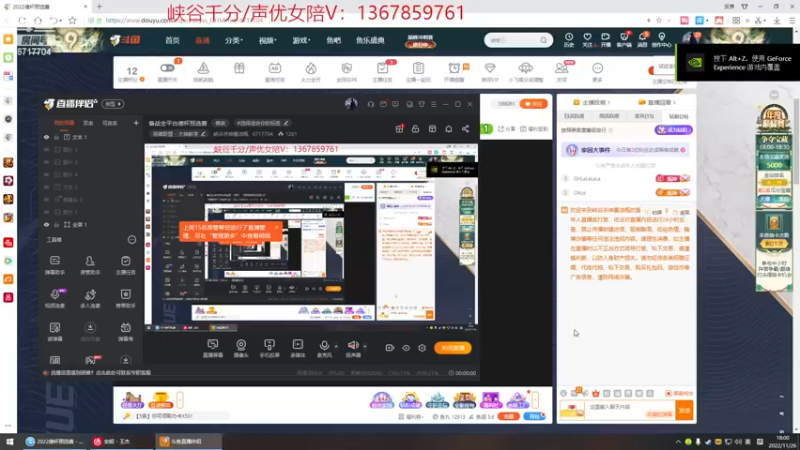Toggle visibility eye of 文本 1 layer
This screenshot has height=450, width=800.
[x=46, y=137]
